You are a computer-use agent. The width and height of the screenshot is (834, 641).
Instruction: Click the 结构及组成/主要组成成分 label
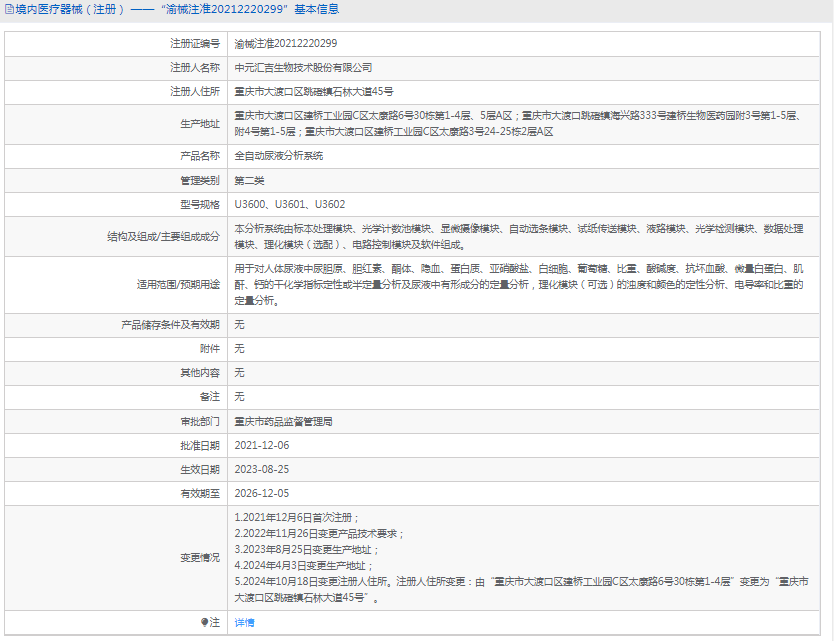pyautogui.click(x=163, y=237)
